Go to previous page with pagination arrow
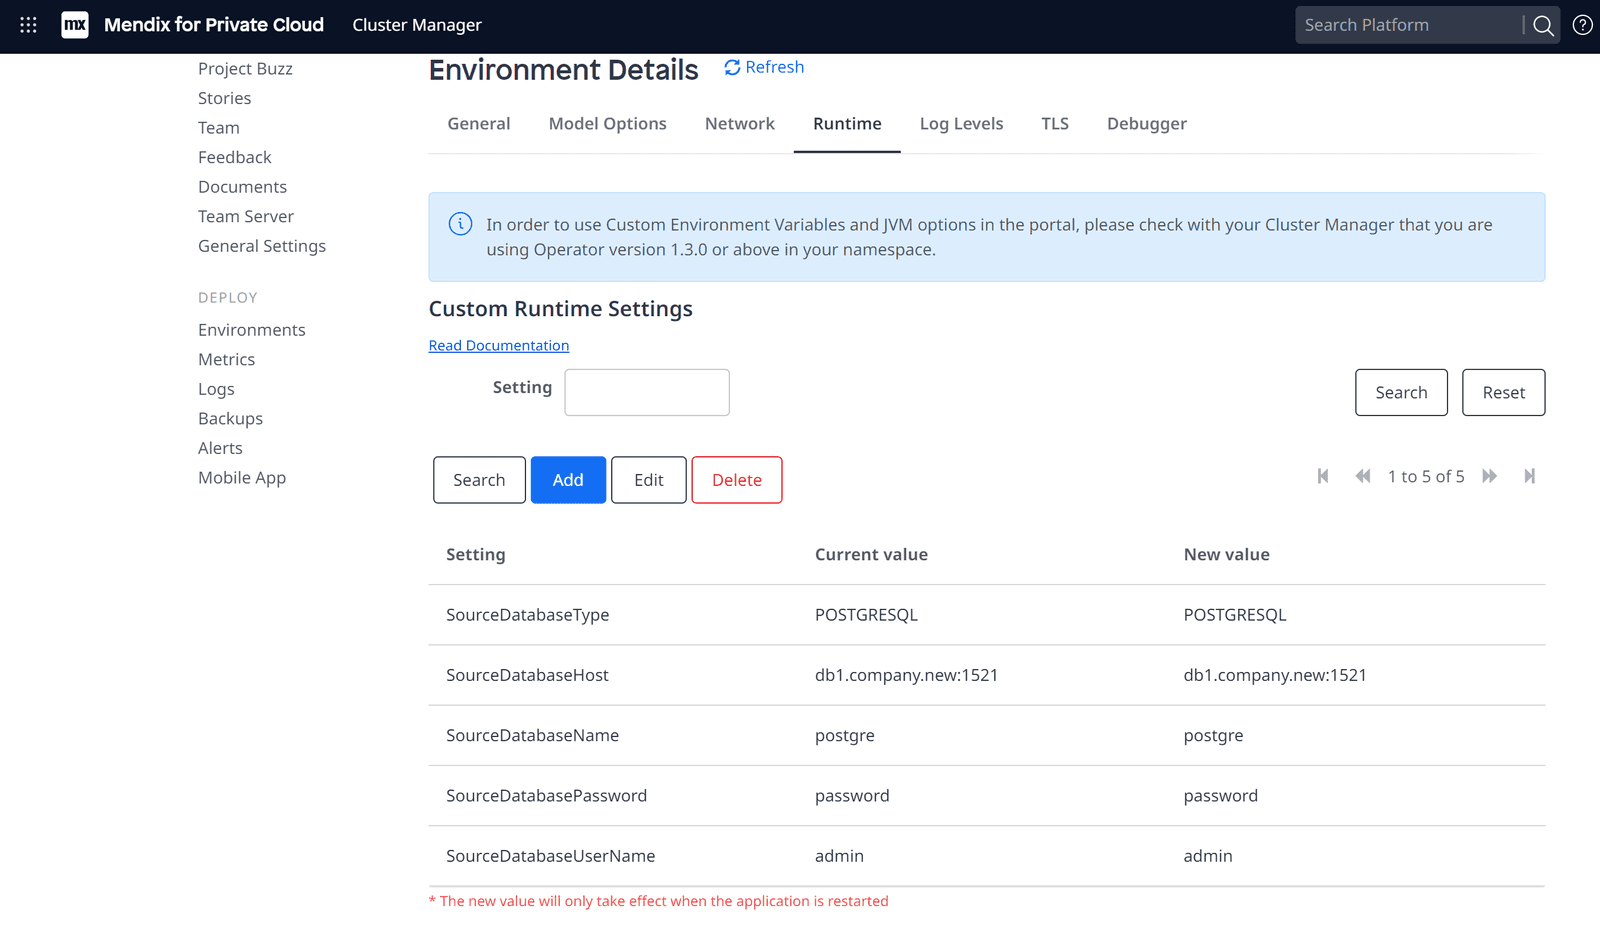Viewport: 1600px width, 925px height. click(1363, 476)
